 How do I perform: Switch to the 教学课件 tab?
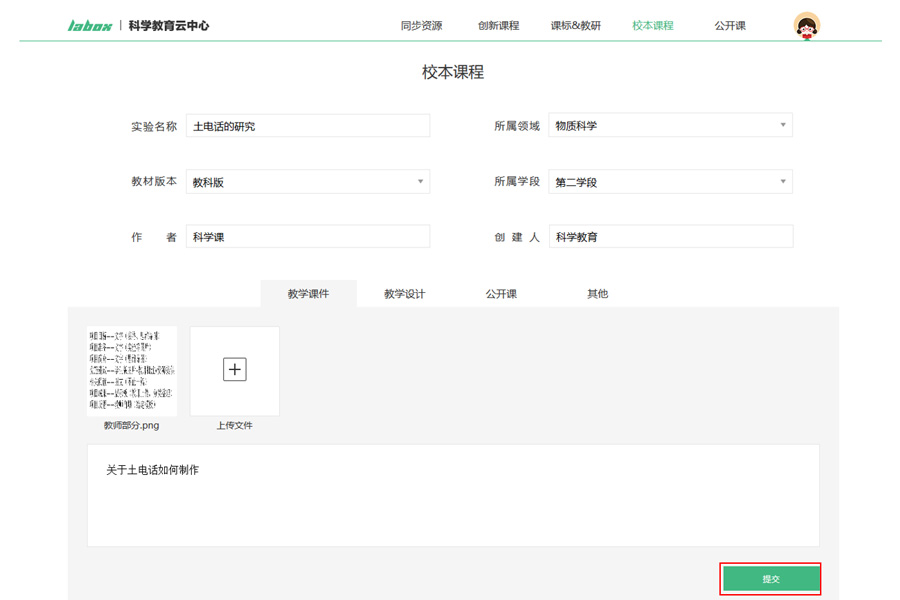click(x=308, y=294)
